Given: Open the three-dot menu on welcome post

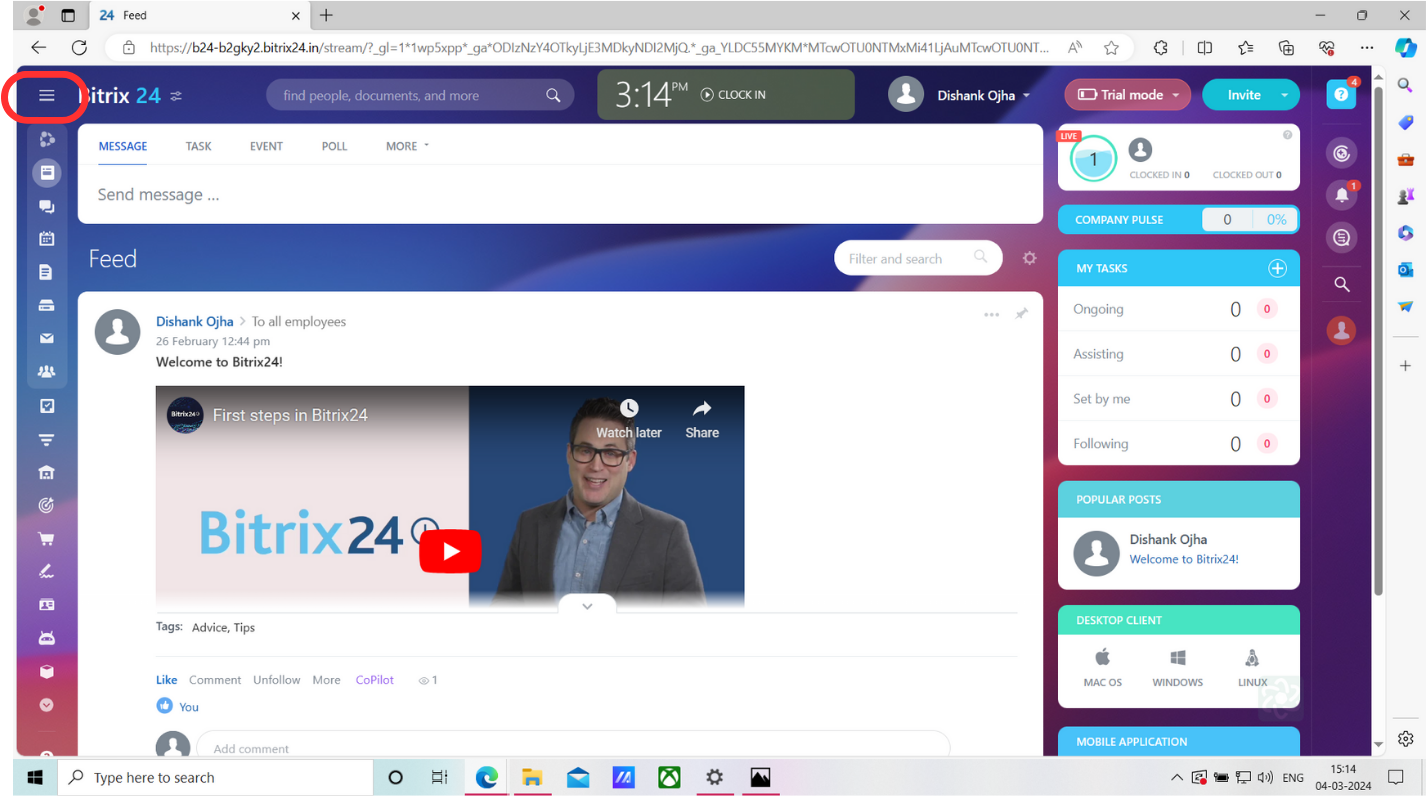Looking at the screenshot, I should pyautogui.click(x=991, y=314).
